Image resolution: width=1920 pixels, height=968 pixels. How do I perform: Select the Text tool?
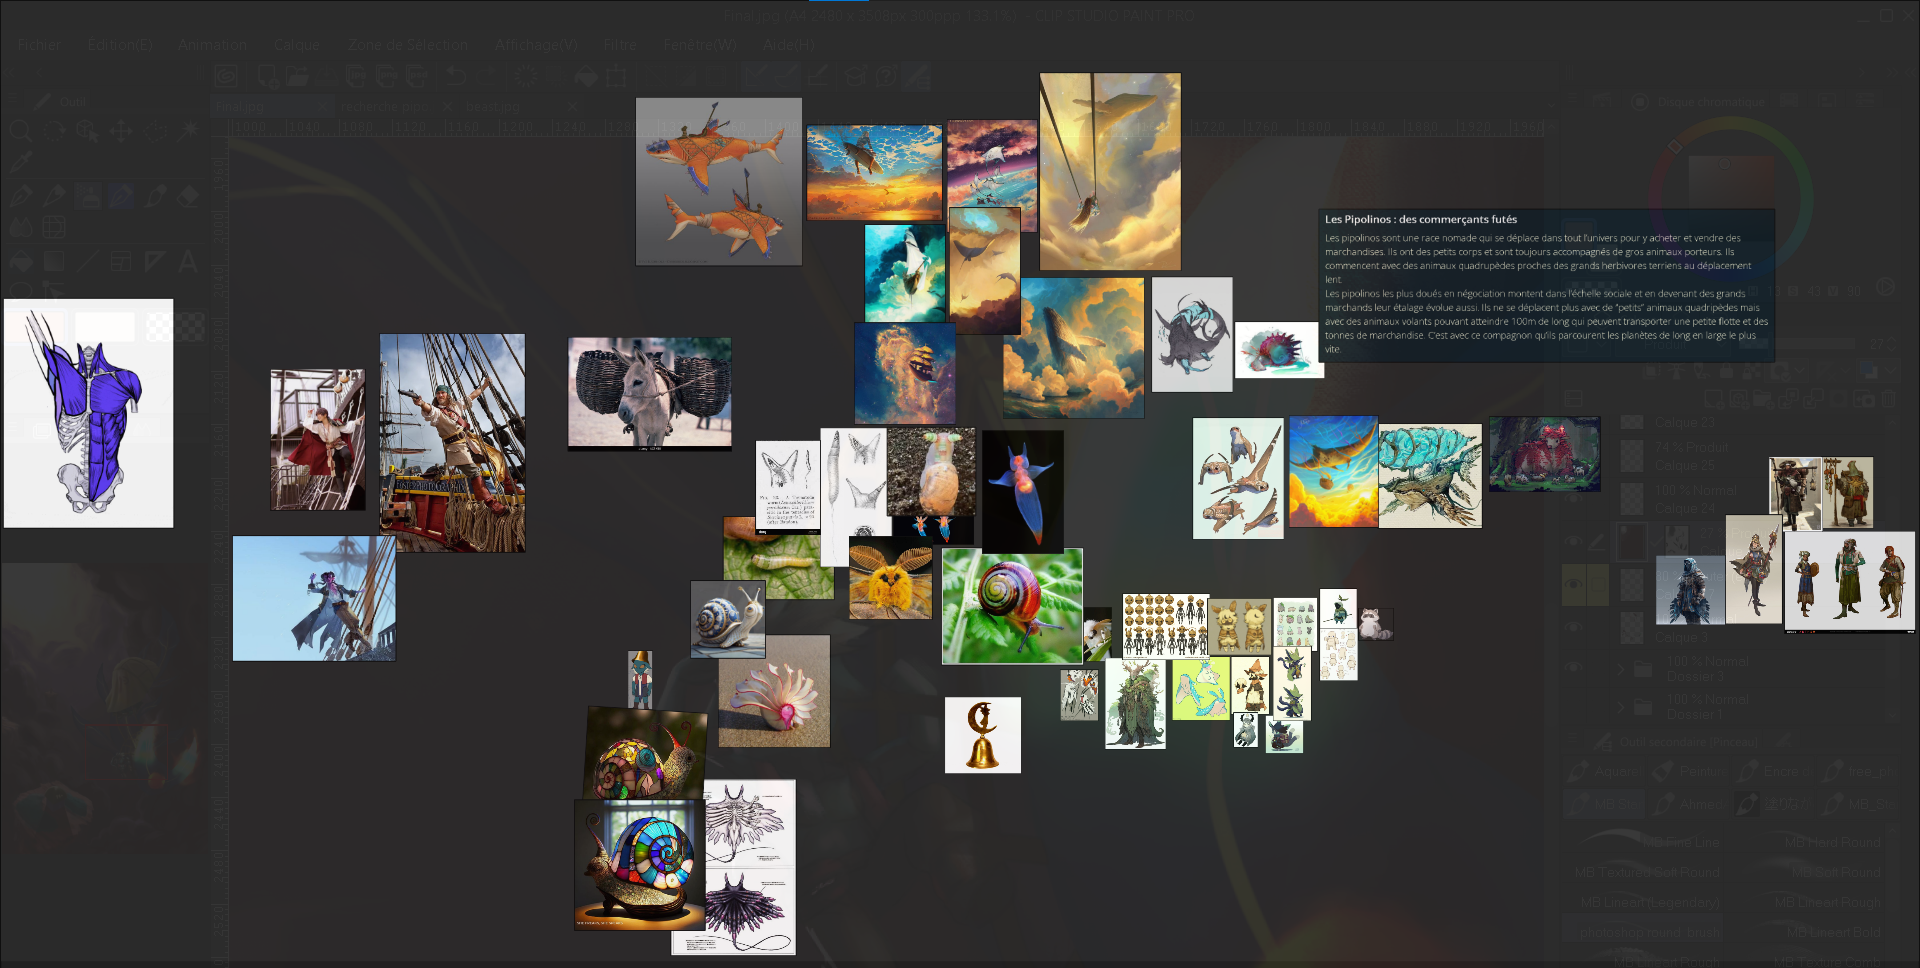coord(187,262)
